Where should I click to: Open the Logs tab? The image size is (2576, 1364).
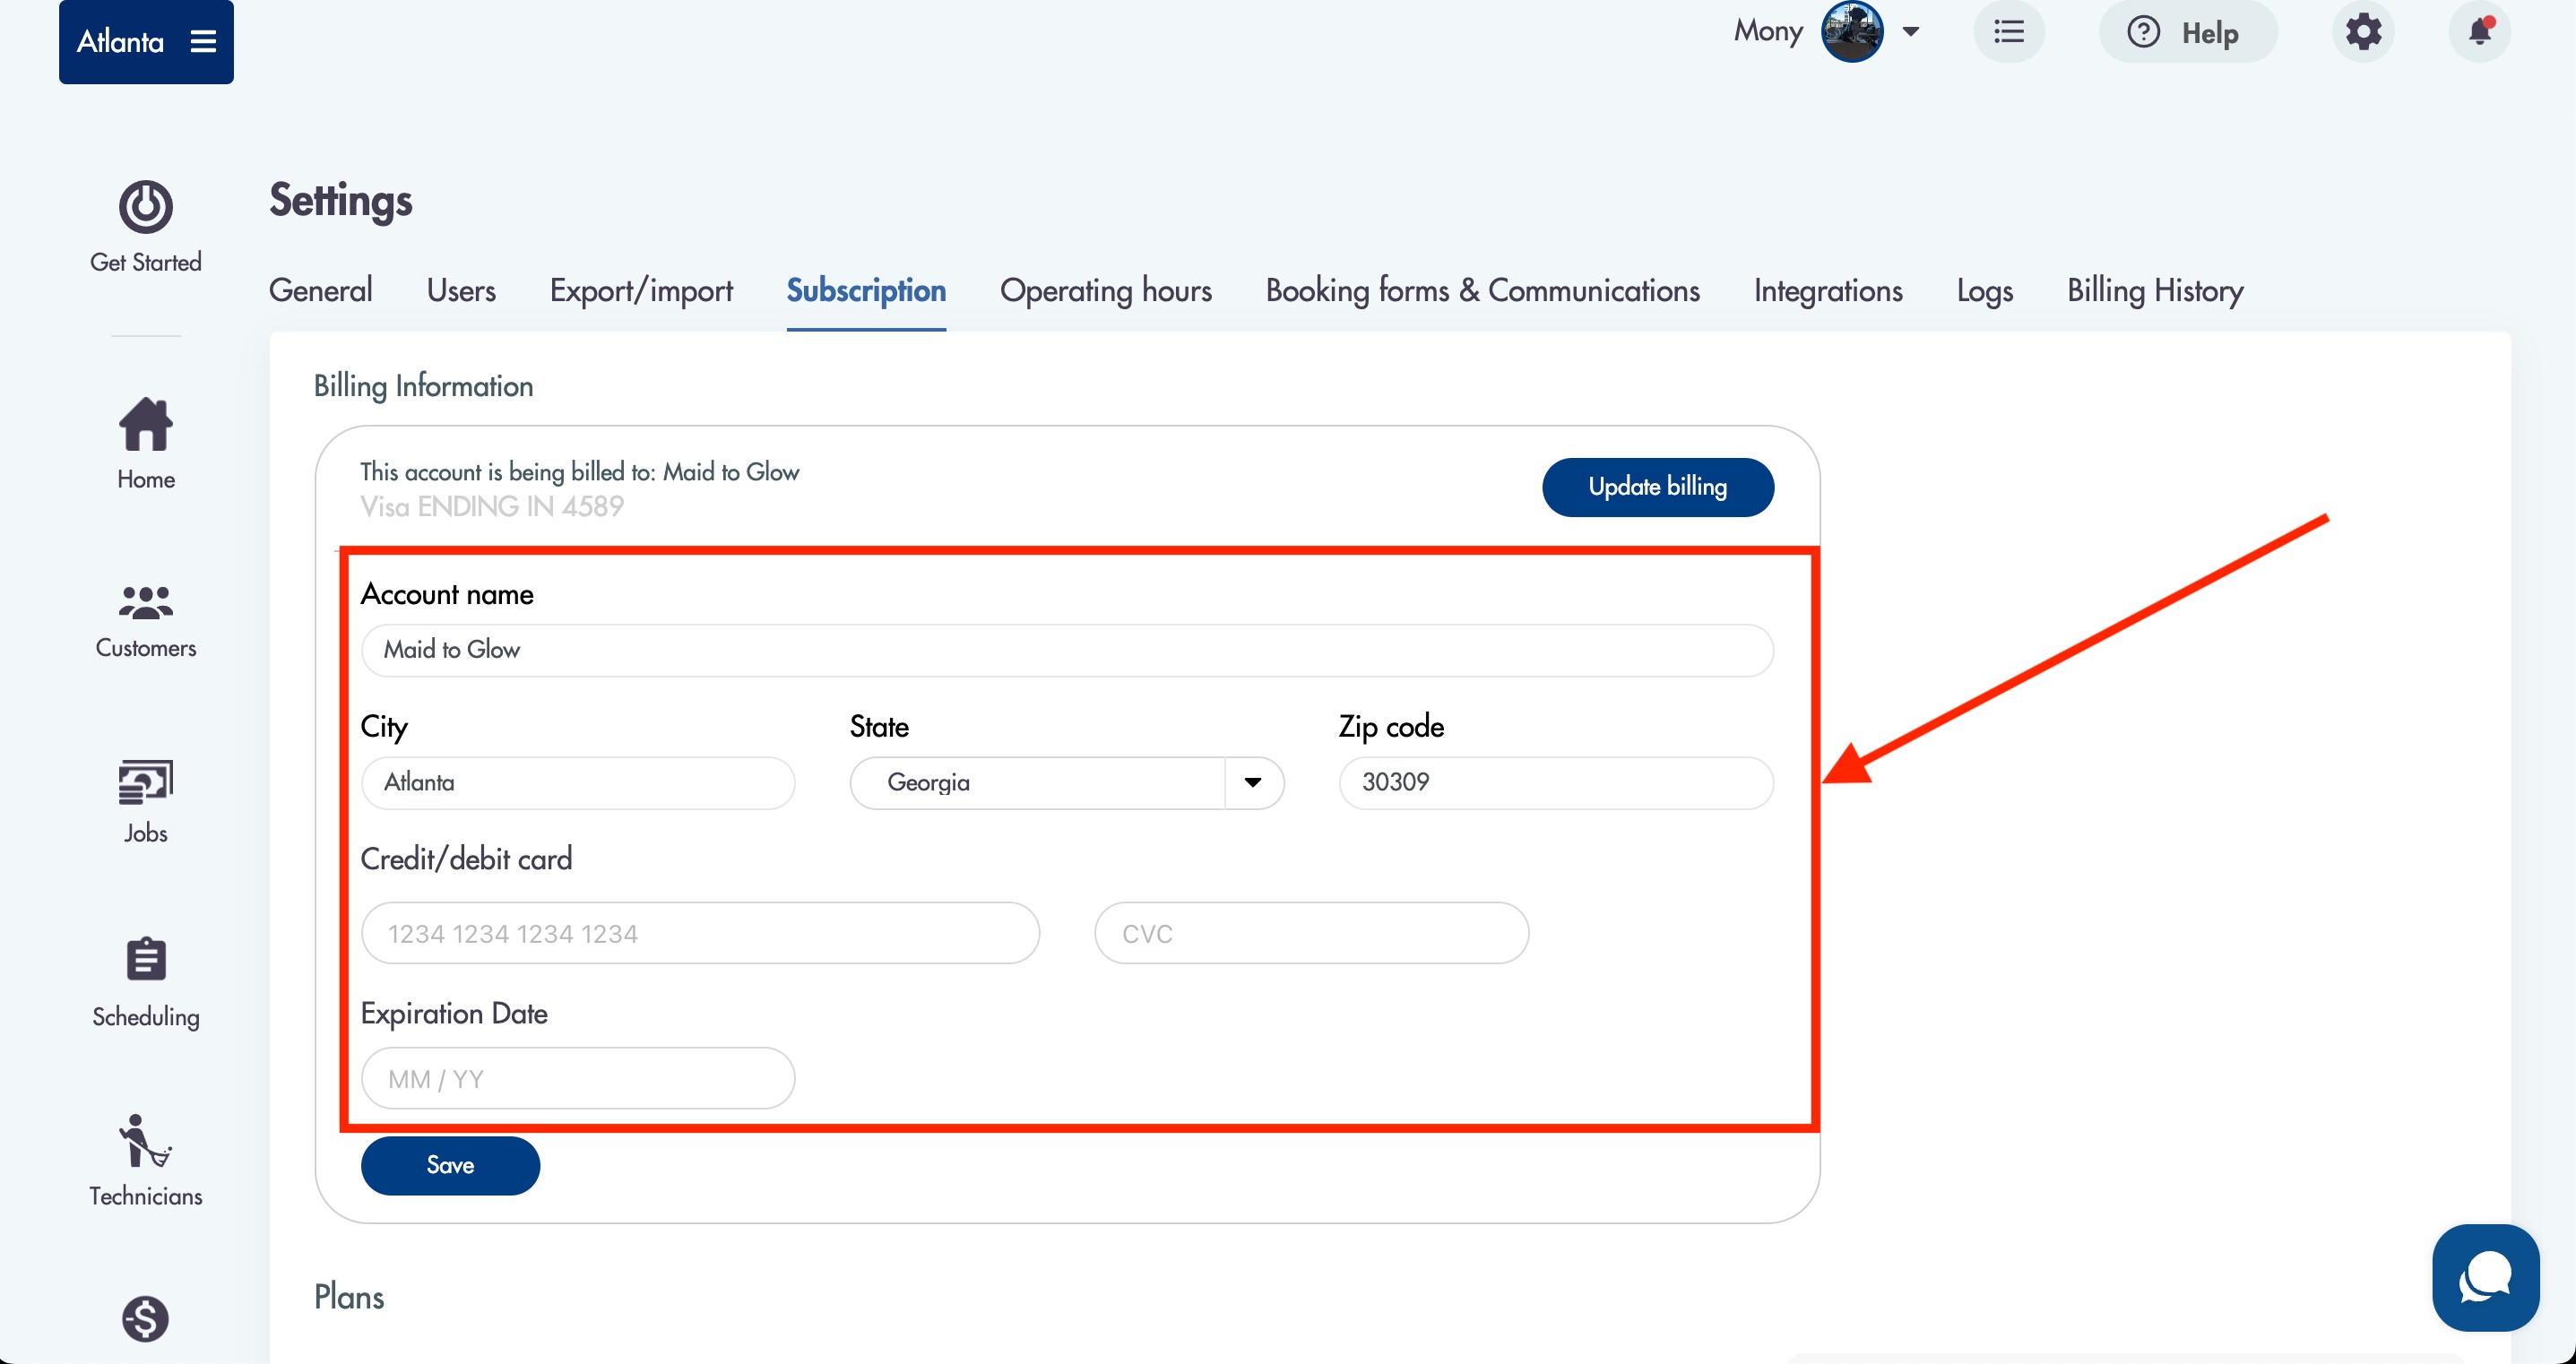click(x=1985, y=290)
